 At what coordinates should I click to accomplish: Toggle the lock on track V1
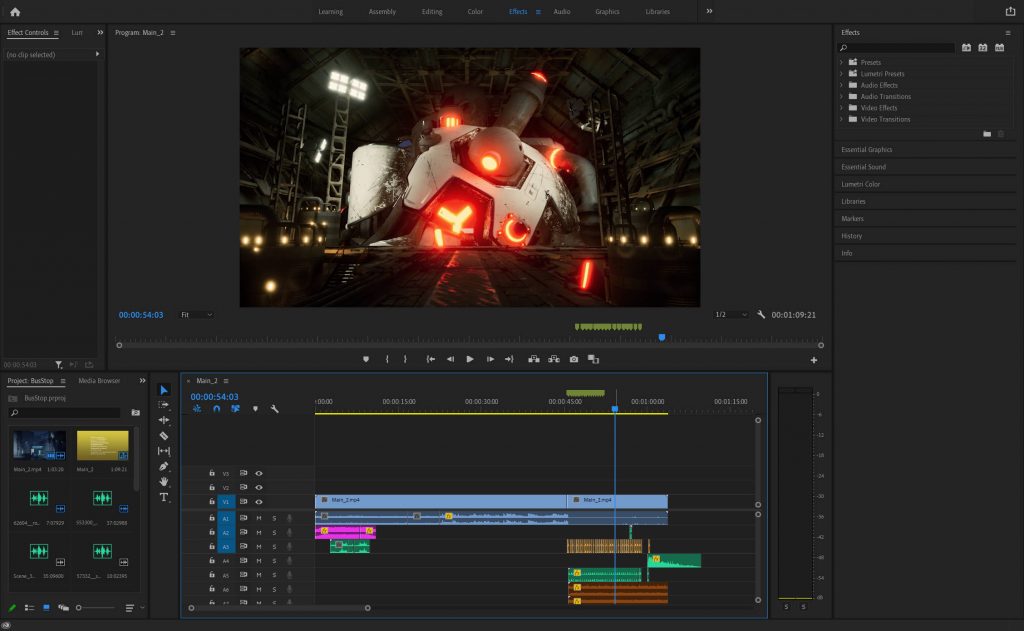(x=212, y=502)
